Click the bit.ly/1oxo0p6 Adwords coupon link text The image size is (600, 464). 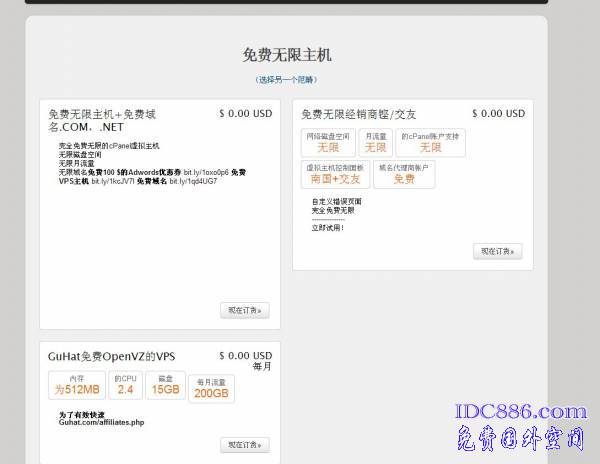point(205,172)
